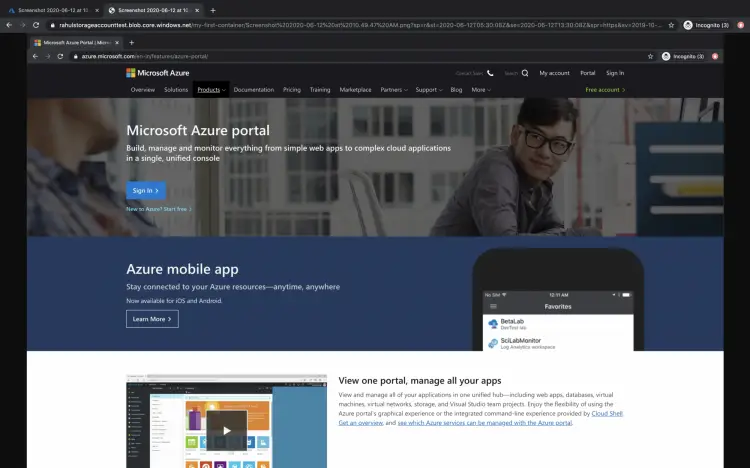Image resolution: width=750 pixels, height=468 pixels.
Task: Click the Microsoft Azure portal heading
Action: tap(198, 130)
